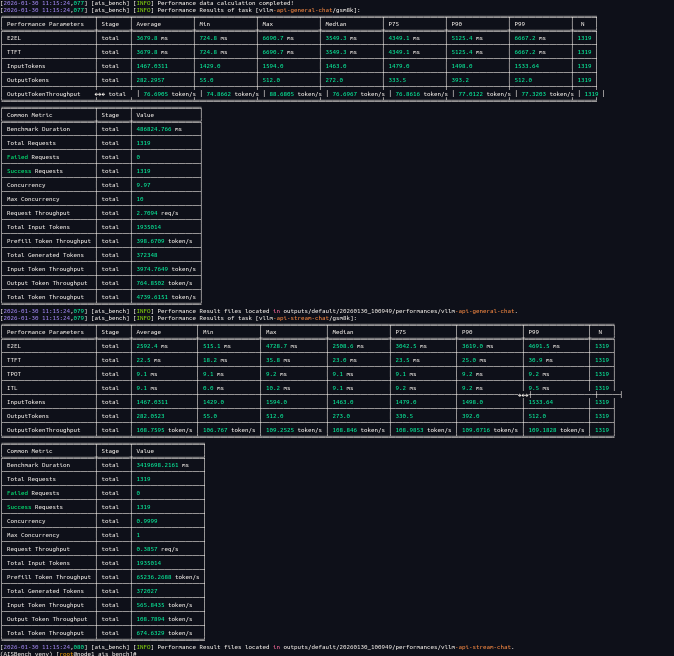Click Total Generated Tokens '372027'
Screen dimensions: 674x656
click(147, 591)
